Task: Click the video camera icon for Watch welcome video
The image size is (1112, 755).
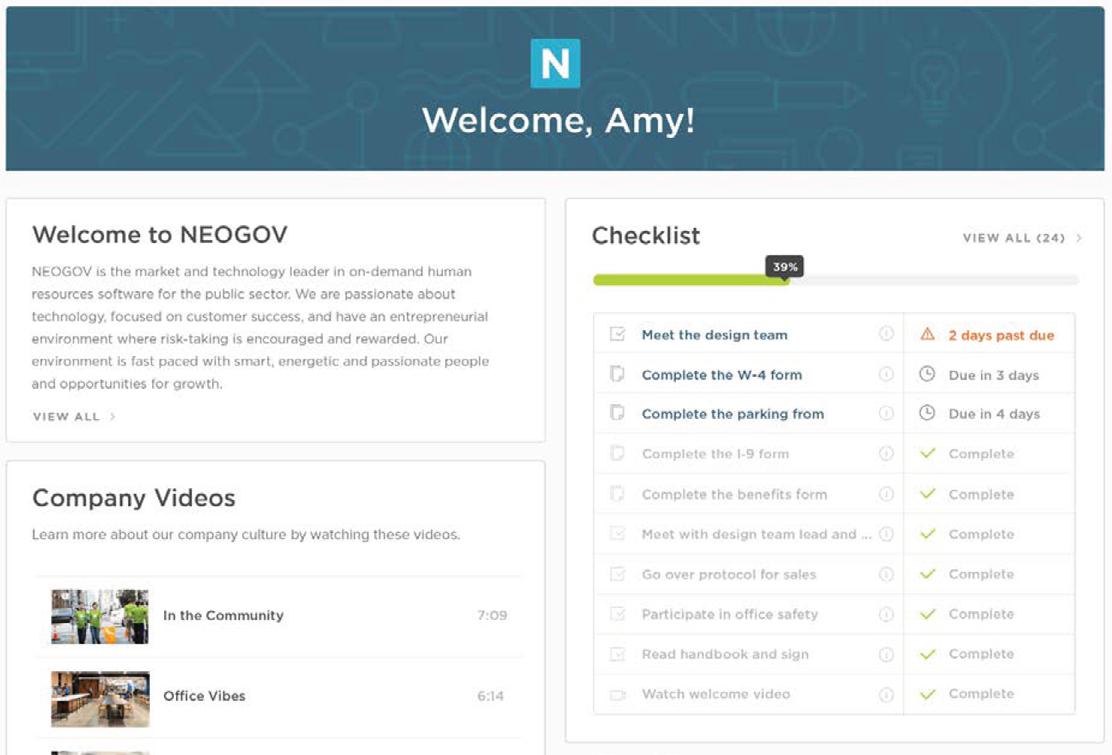Action: pyautogui.click(x=618, y=695)
